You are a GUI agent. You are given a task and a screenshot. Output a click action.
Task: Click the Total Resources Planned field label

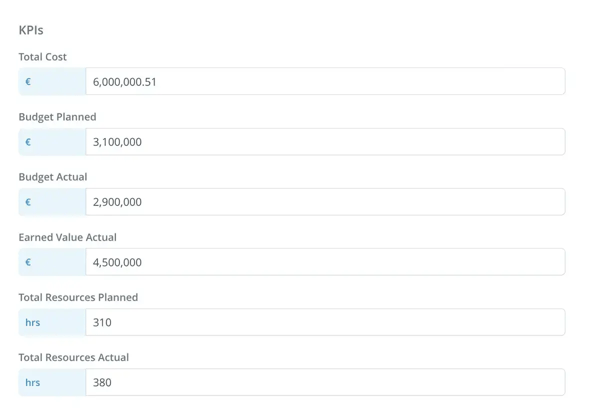(78, 297)
